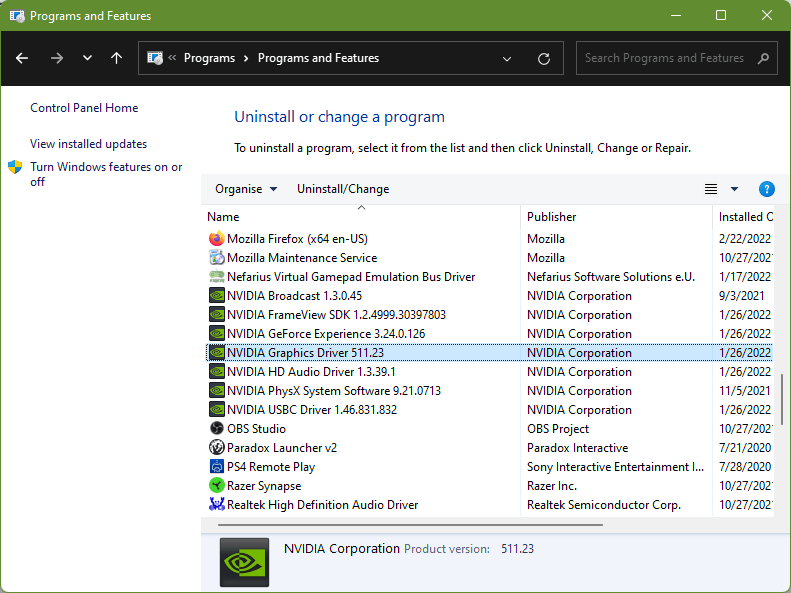Select NVIDIA Broadcast 1.3.0.45 entry
Viewport: 791px width, 593px height.
[294, 295]
